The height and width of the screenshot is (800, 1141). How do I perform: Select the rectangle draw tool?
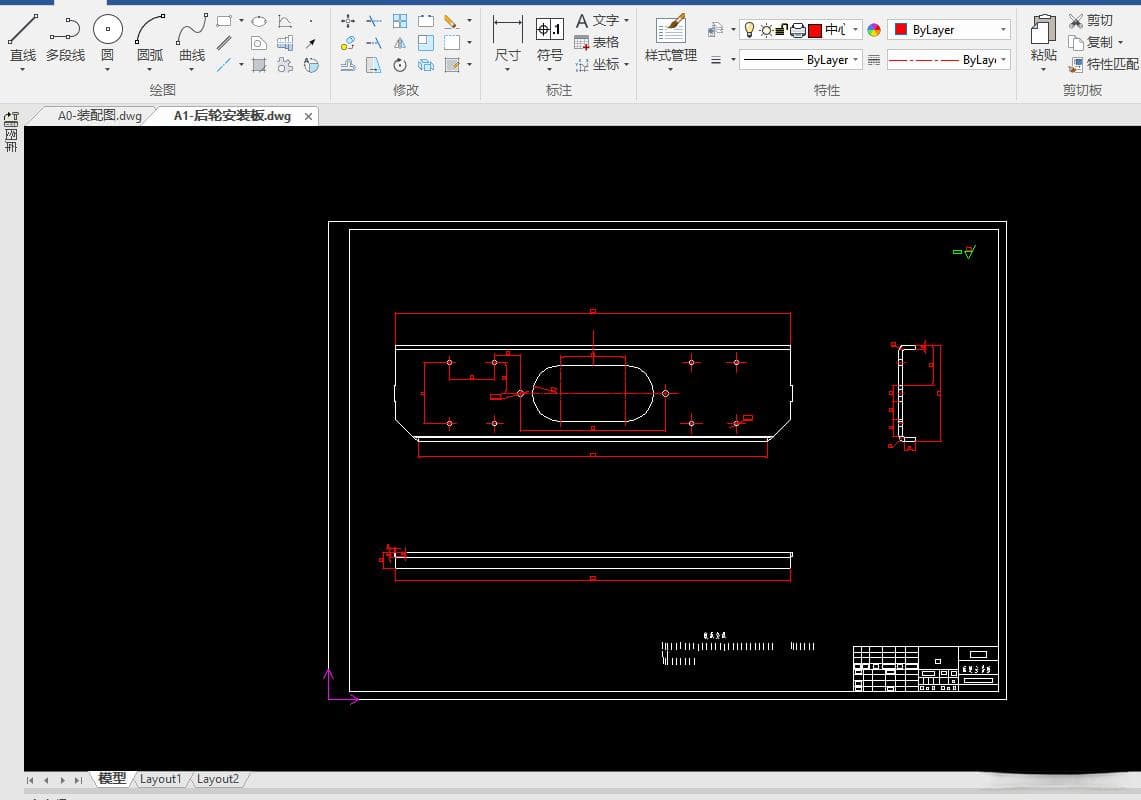coord(224,21)
